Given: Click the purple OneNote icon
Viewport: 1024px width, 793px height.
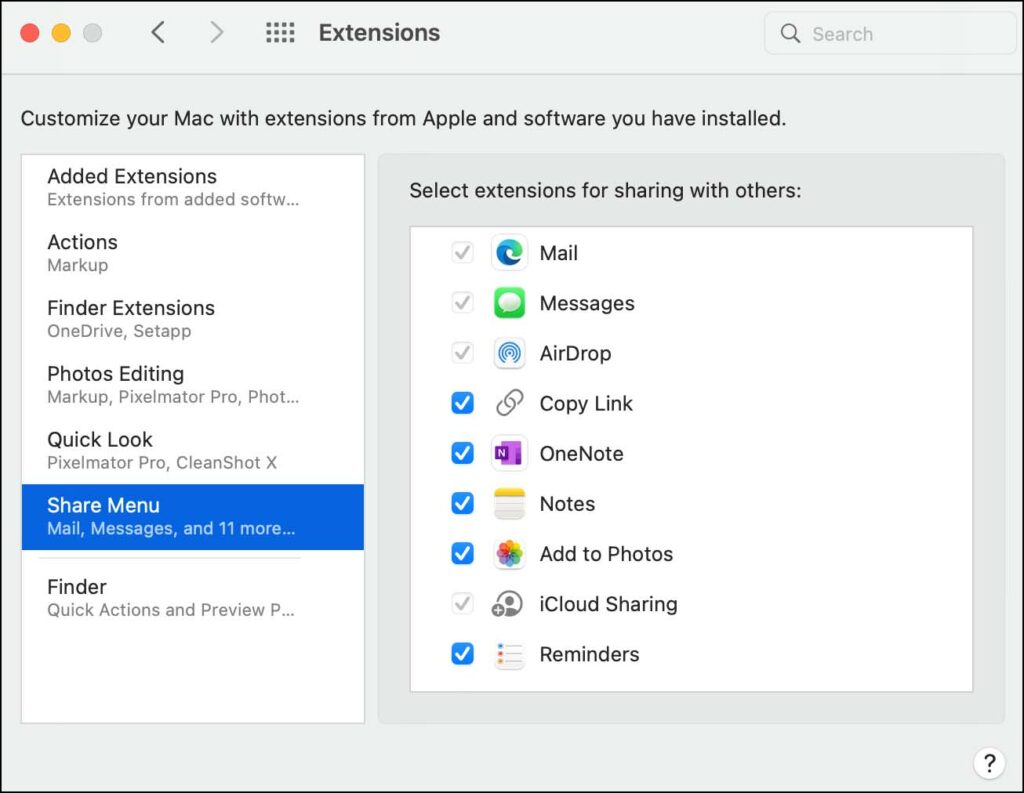Looking at the screenshot, I should [509, 453].
